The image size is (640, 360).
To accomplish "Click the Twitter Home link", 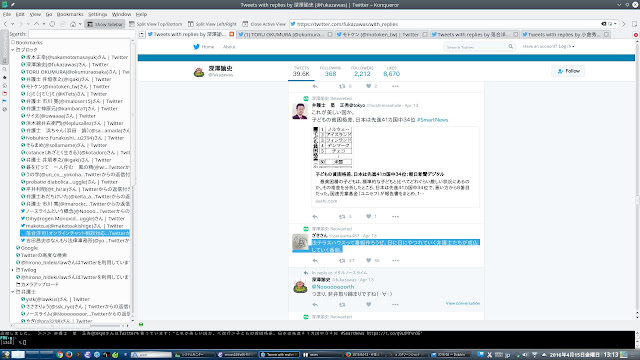I will (204, 47).
